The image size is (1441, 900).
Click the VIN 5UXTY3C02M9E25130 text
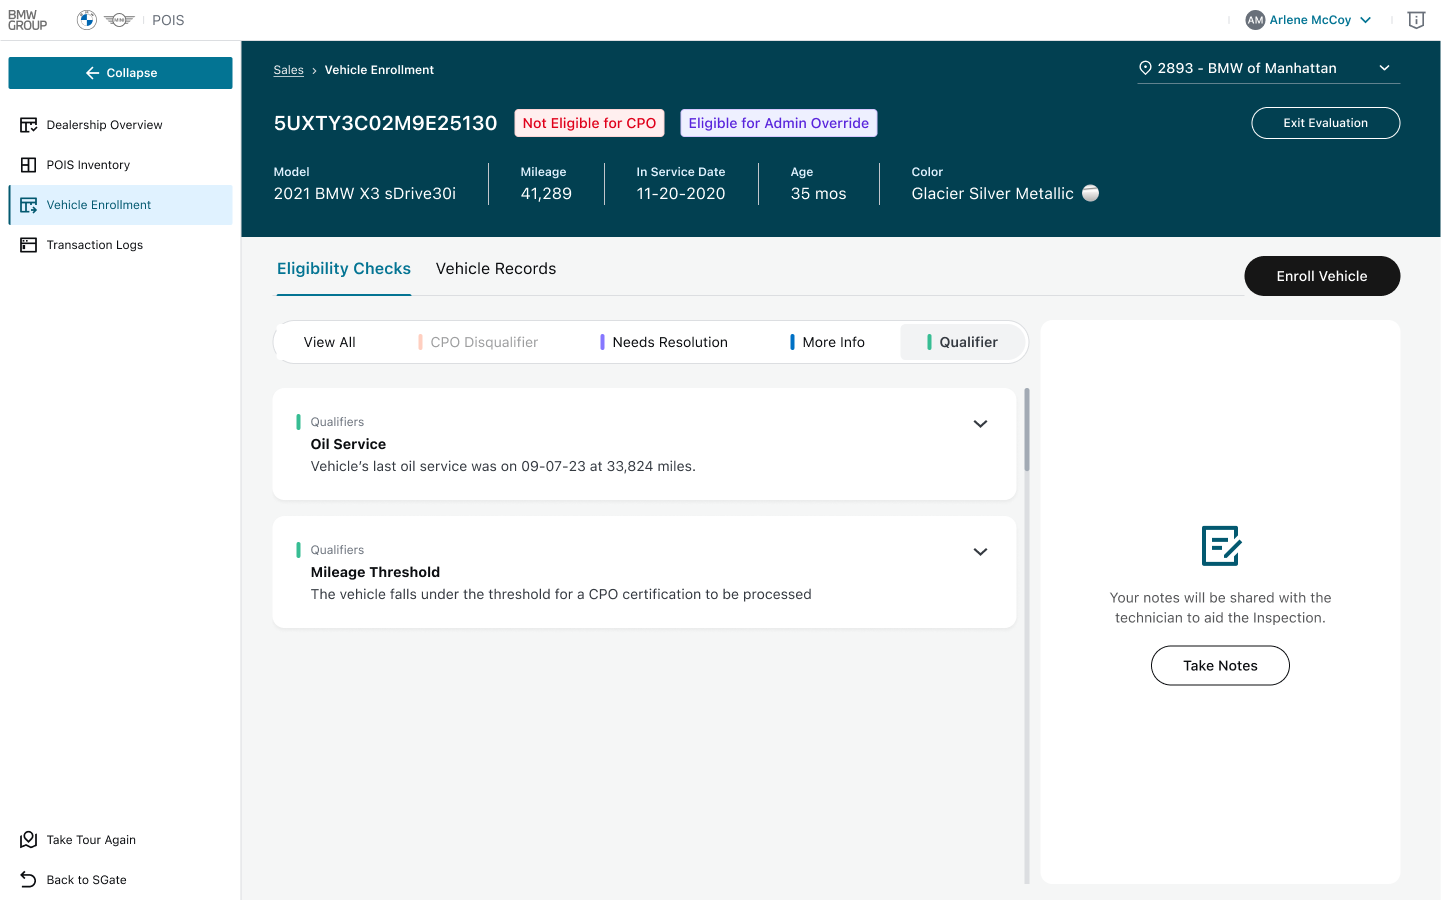386,123
